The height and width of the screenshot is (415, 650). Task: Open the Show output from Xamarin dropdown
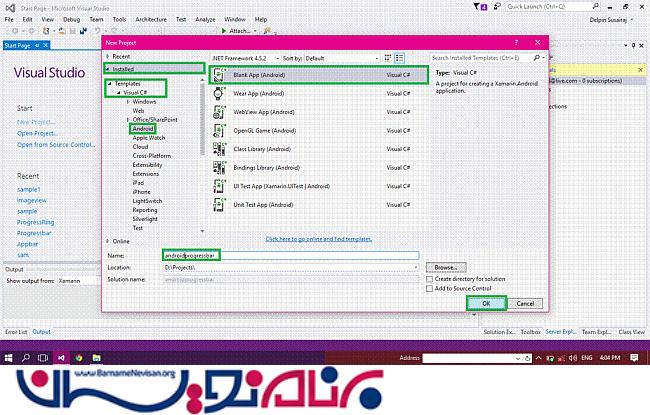pos(78,281)
